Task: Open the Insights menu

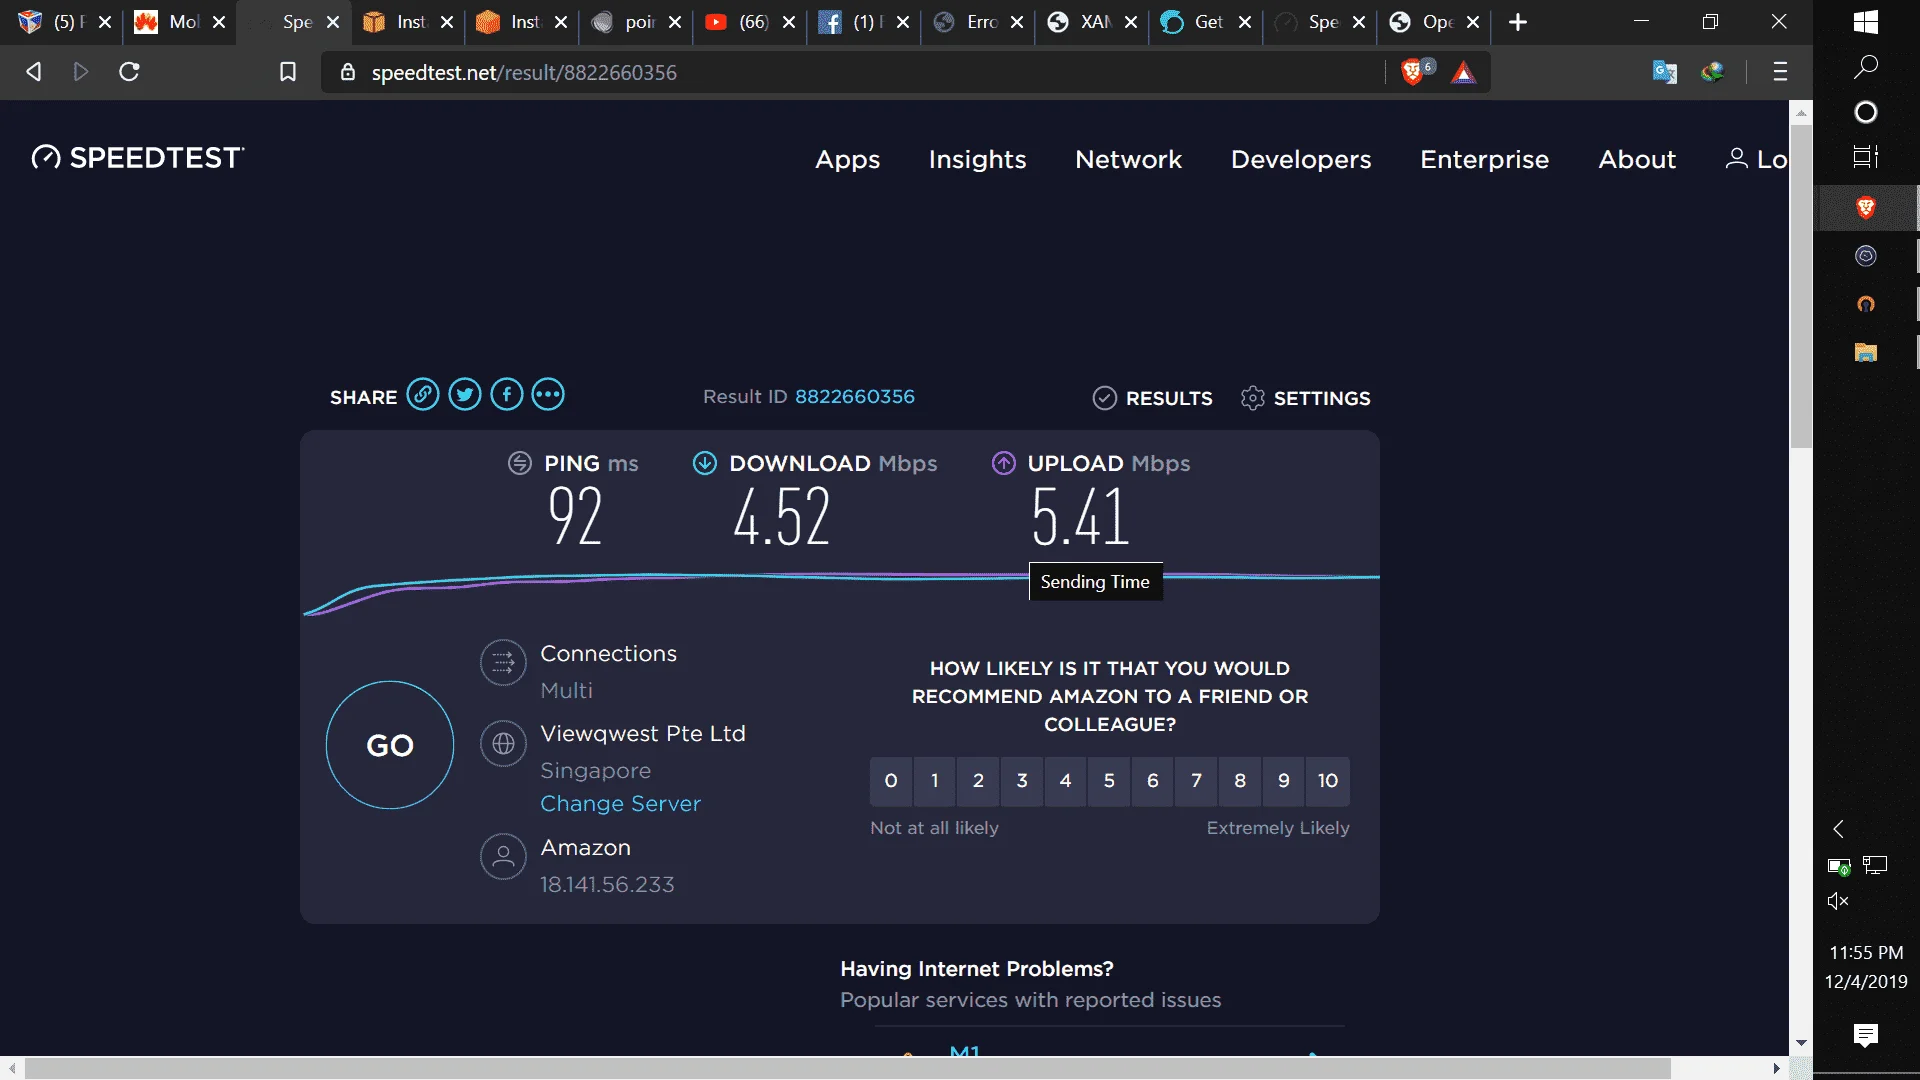Action: tap(977, 160)
